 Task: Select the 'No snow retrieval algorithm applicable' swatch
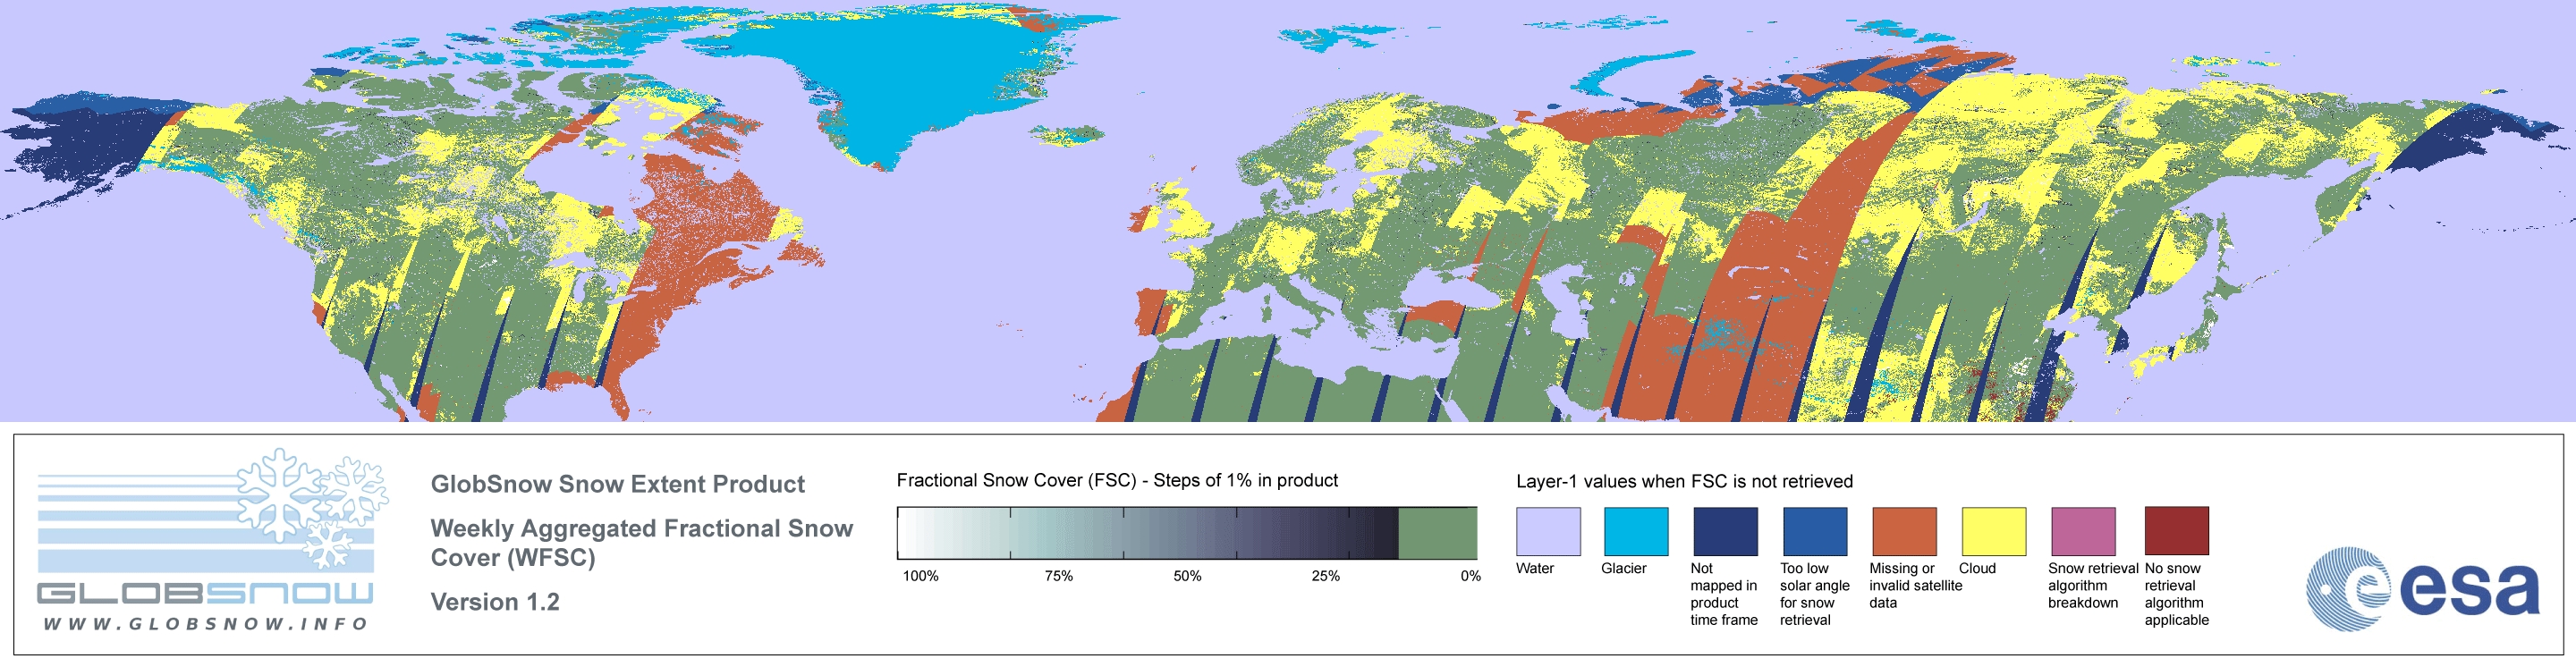point(2177,531)
